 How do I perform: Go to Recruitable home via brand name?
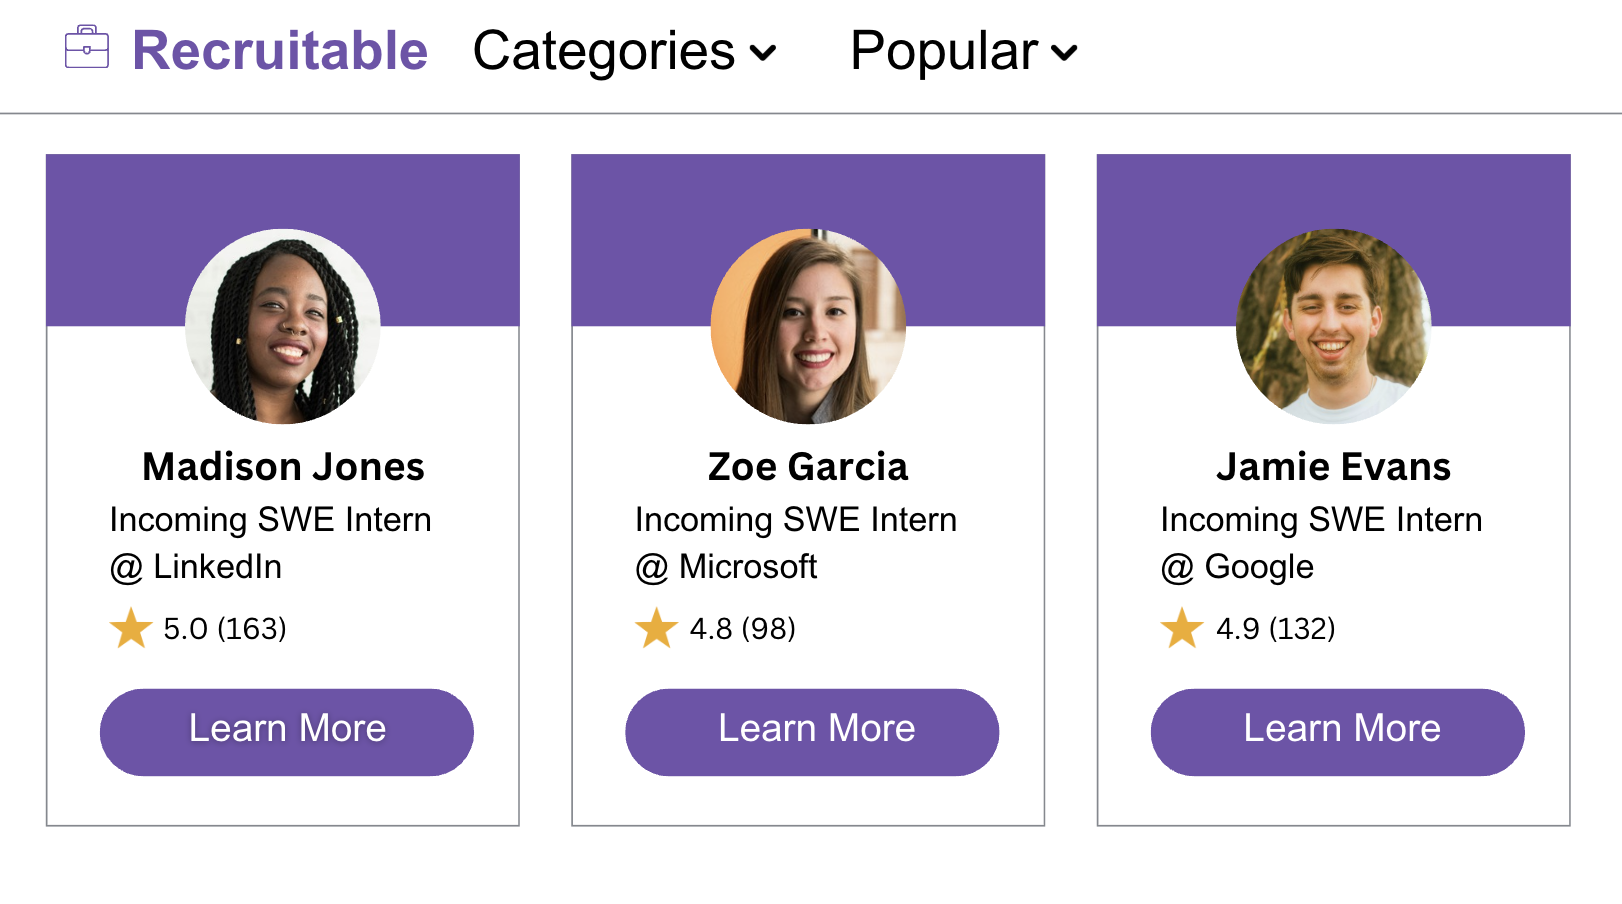pos(280,51)
